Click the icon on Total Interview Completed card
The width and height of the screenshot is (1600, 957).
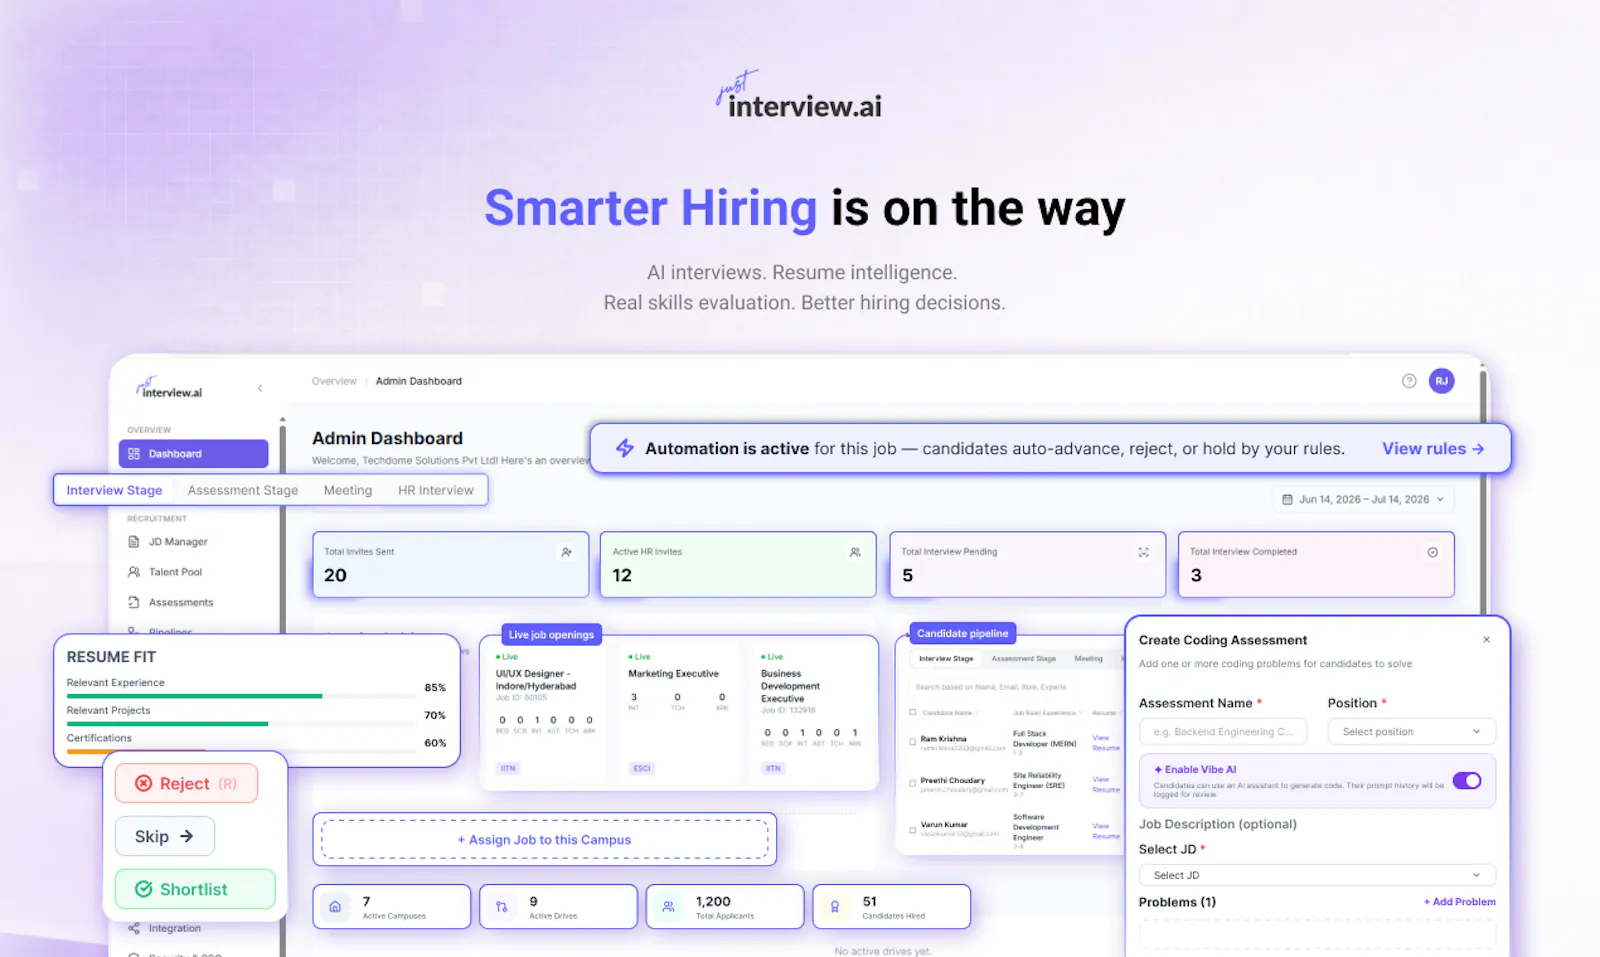(1433, 552)
